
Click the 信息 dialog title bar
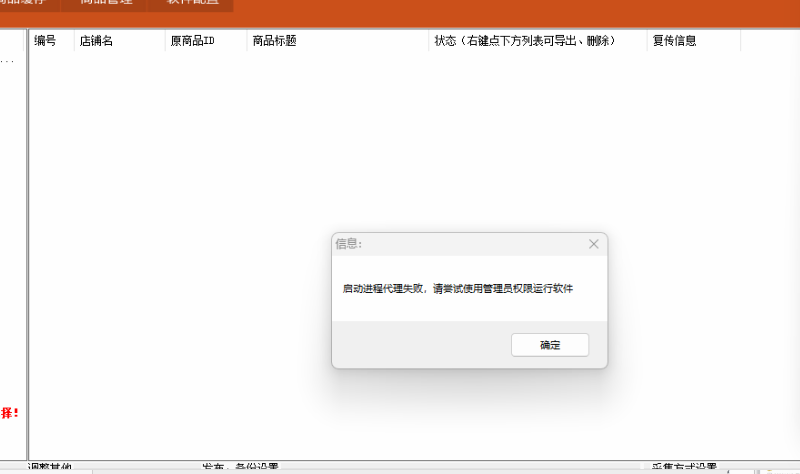(450, 244)
